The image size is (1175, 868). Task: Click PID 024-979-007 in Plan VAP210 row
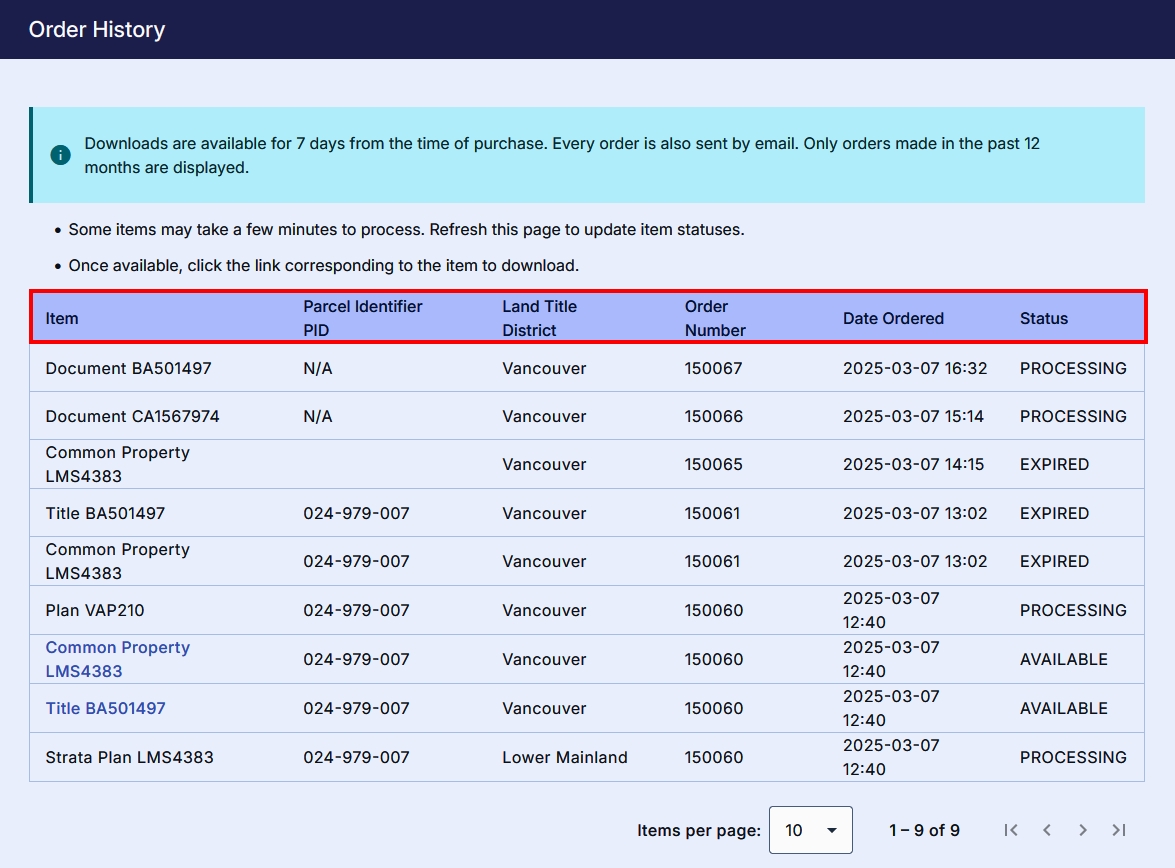tap(356, 610)
